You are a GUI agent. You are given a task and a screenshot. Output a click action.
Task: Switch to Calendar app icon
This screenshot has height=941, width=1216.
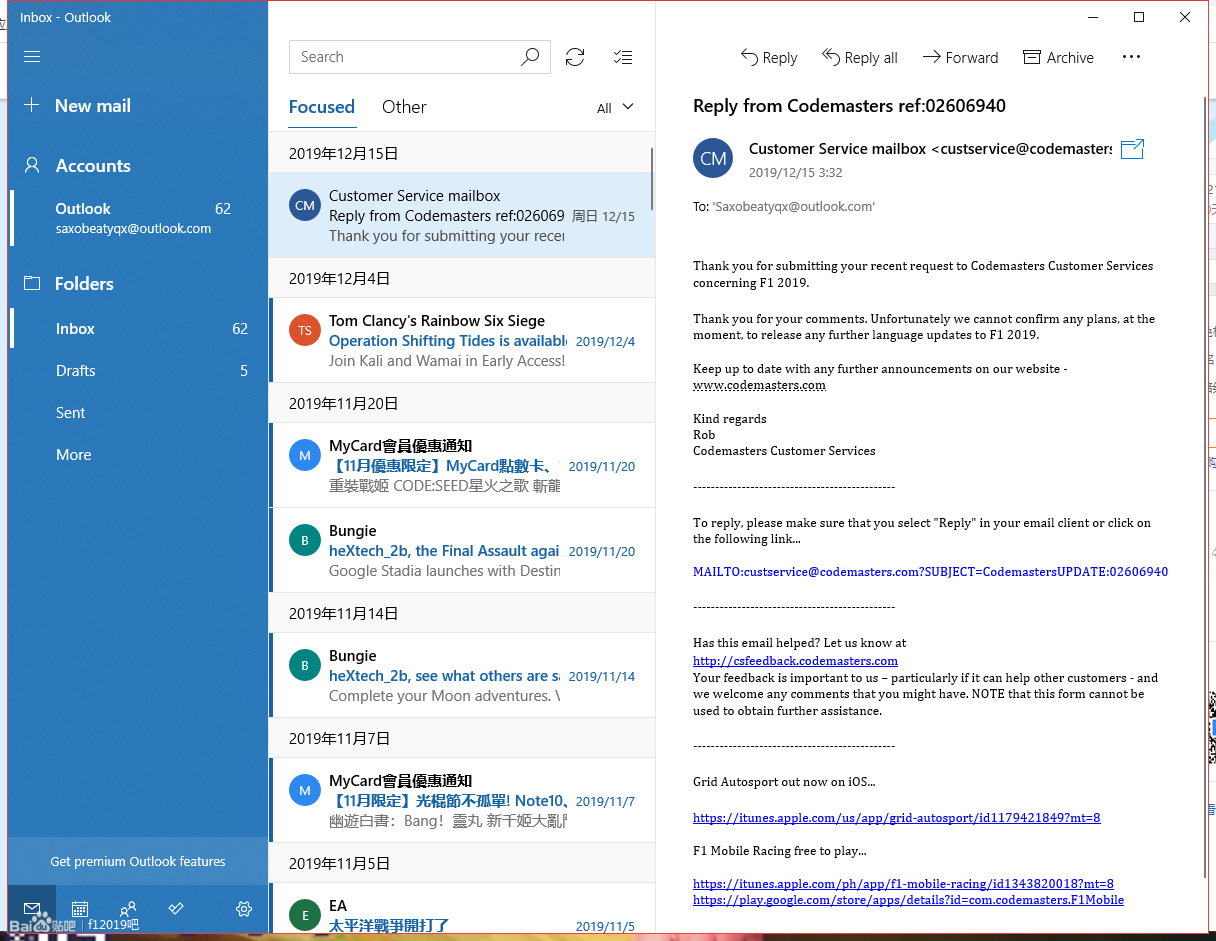click(x=80, y=909)
